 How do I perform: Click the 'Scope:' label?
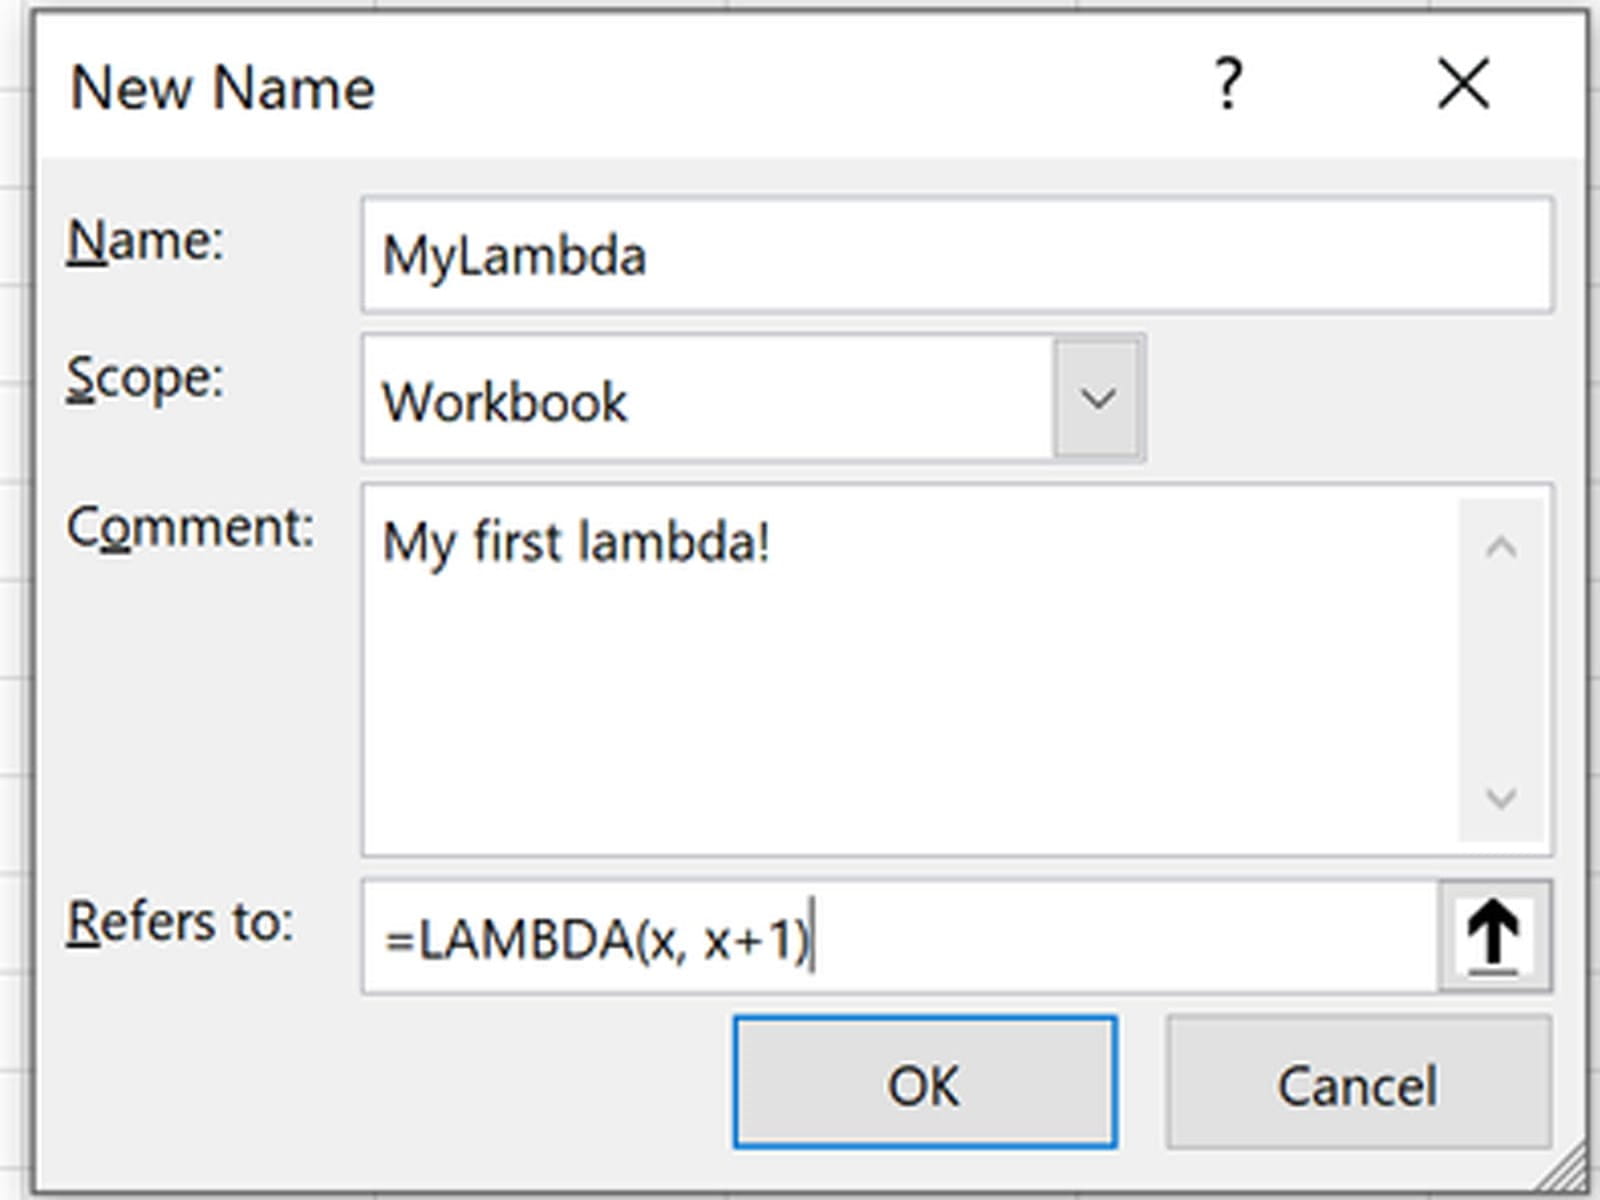coord(146,380)
